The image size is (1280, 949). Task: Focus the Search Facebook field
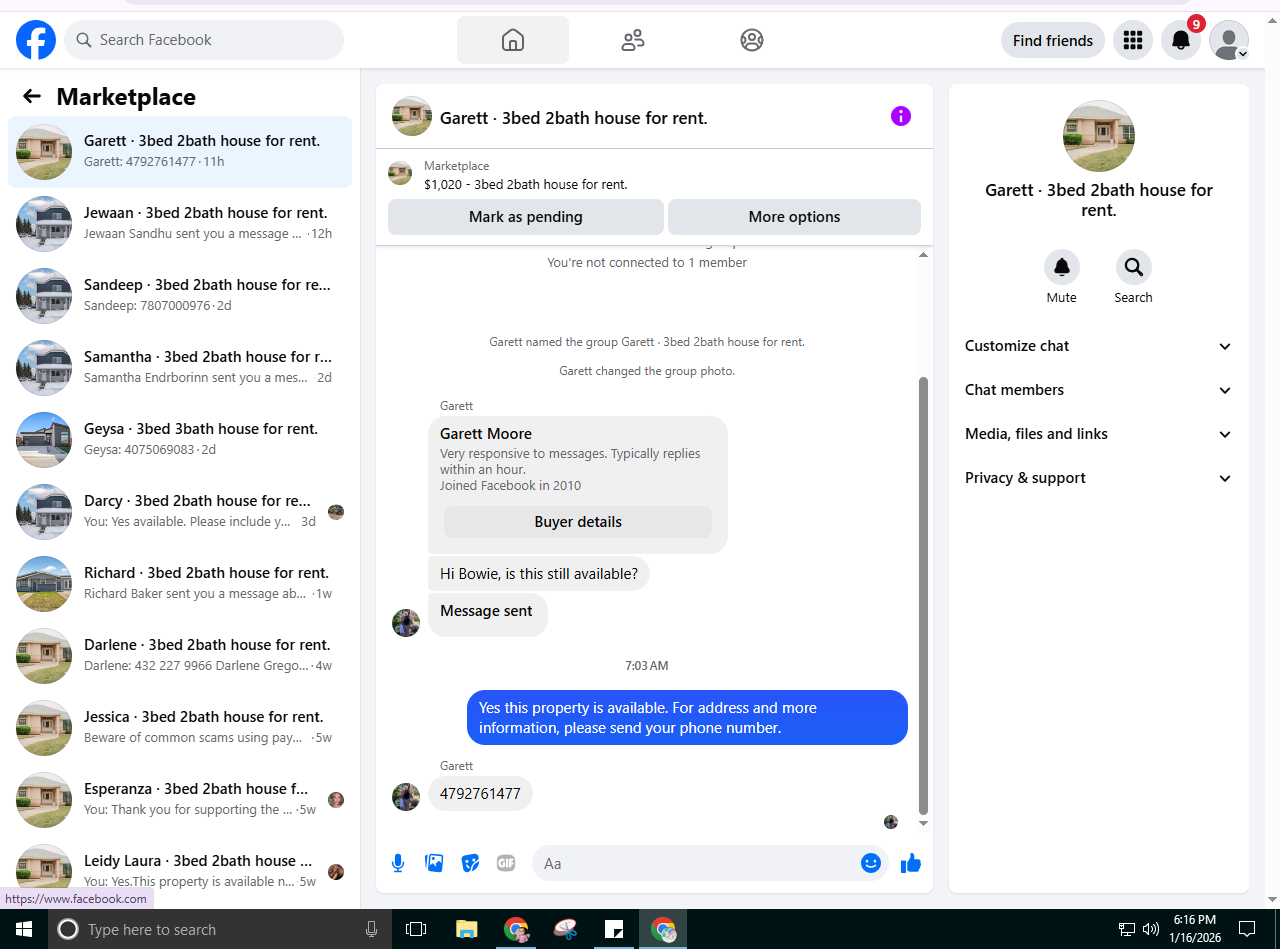(x=204, y=40)
